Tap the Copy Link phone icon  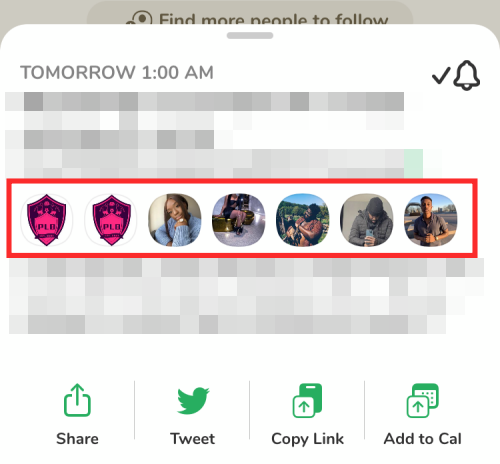coord(307,400)
